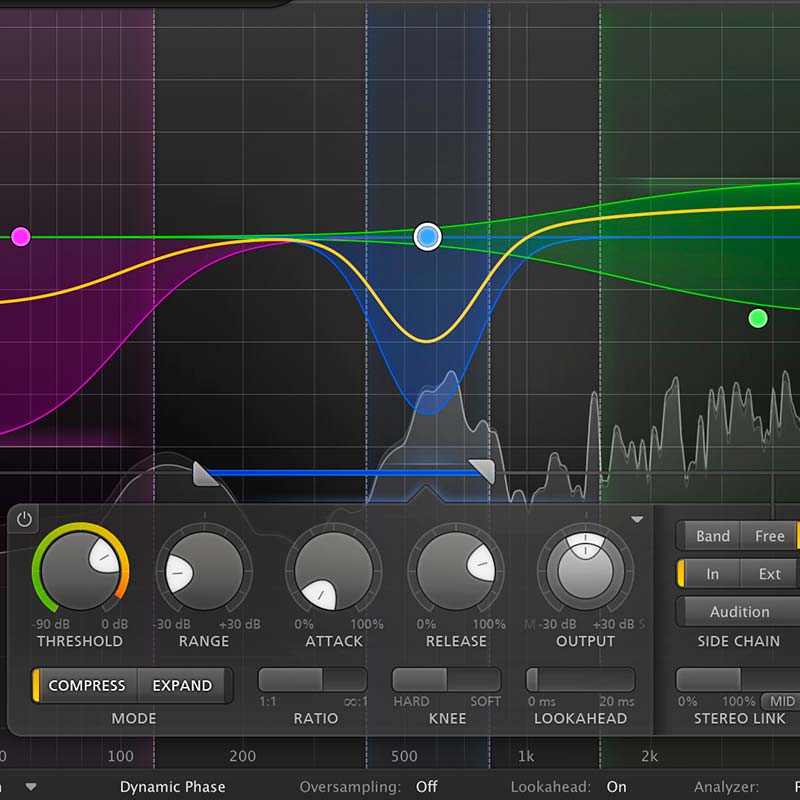Select the Free side chain option
The height and width of the screenshot is (800, 800).
[x=769, y=536]
